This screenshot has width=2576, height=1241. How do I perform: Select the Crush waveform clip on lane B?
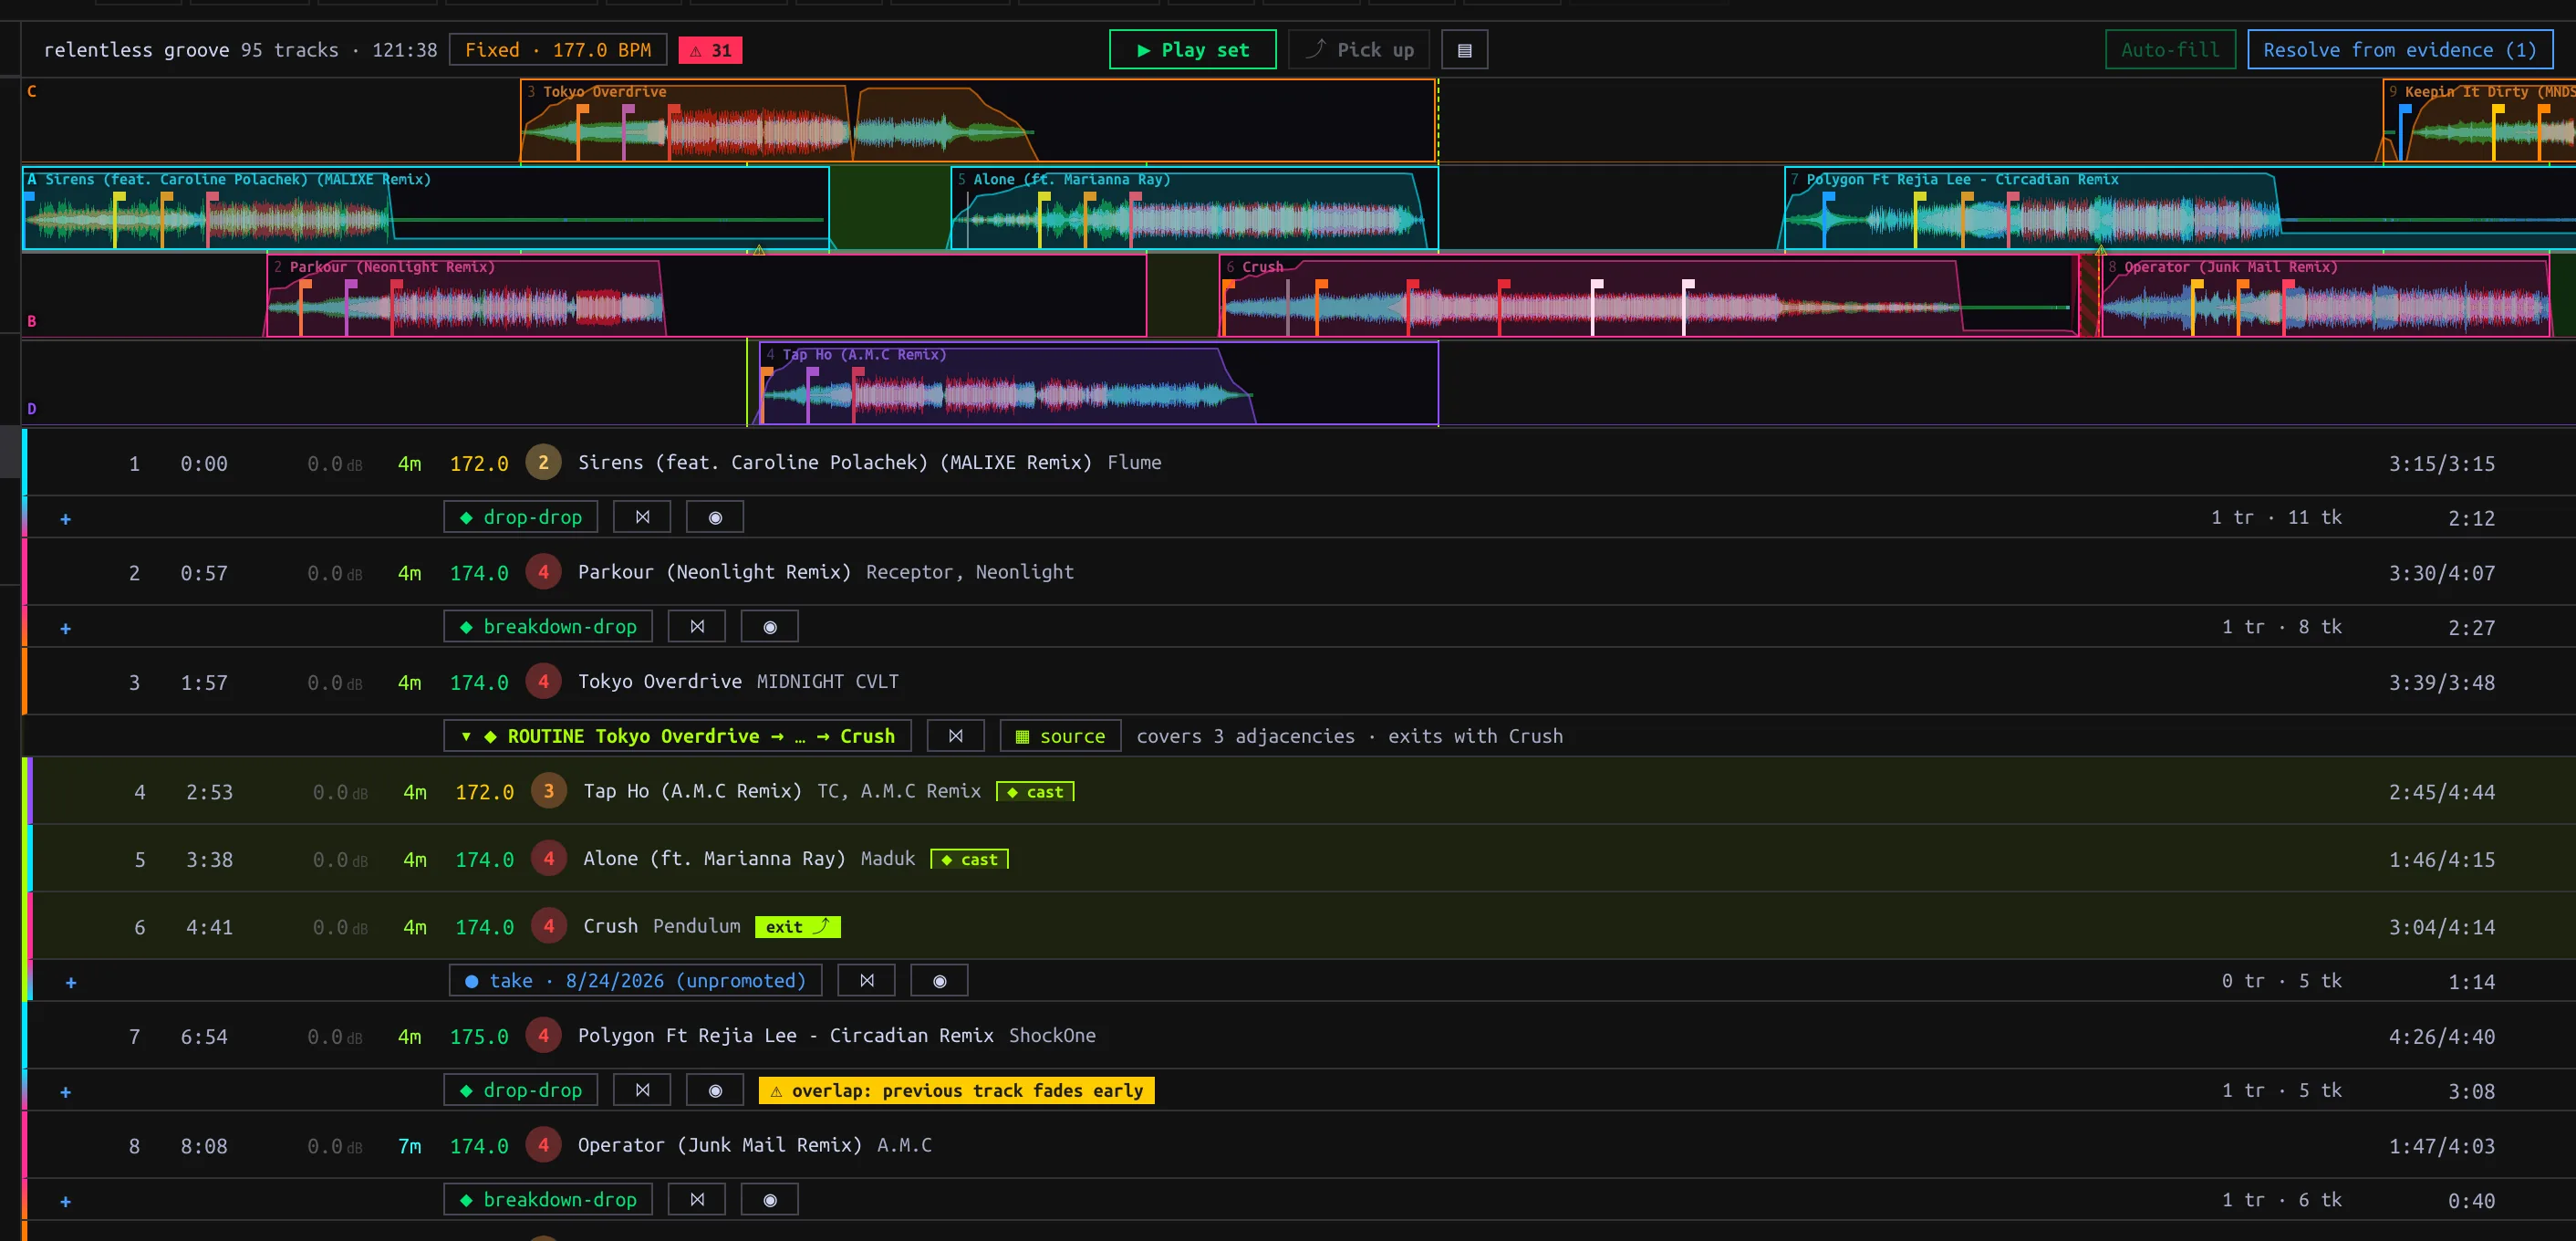(x=1648, y=296)
